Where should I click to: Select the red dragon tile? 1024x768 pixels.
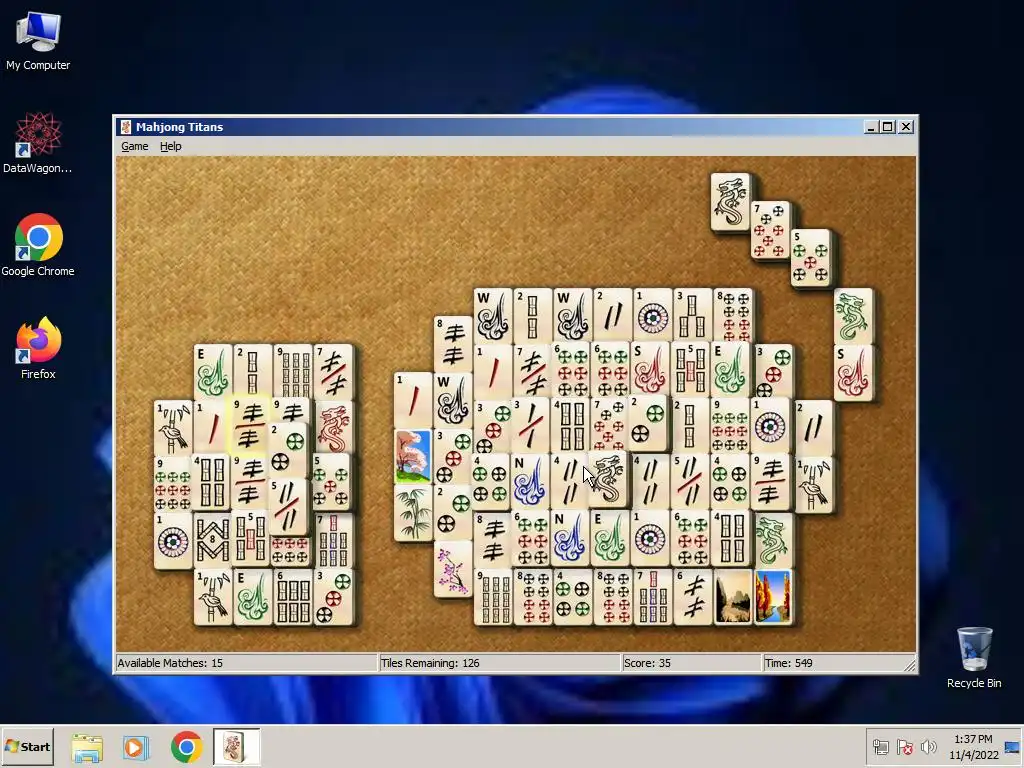(x=333, y=428)
